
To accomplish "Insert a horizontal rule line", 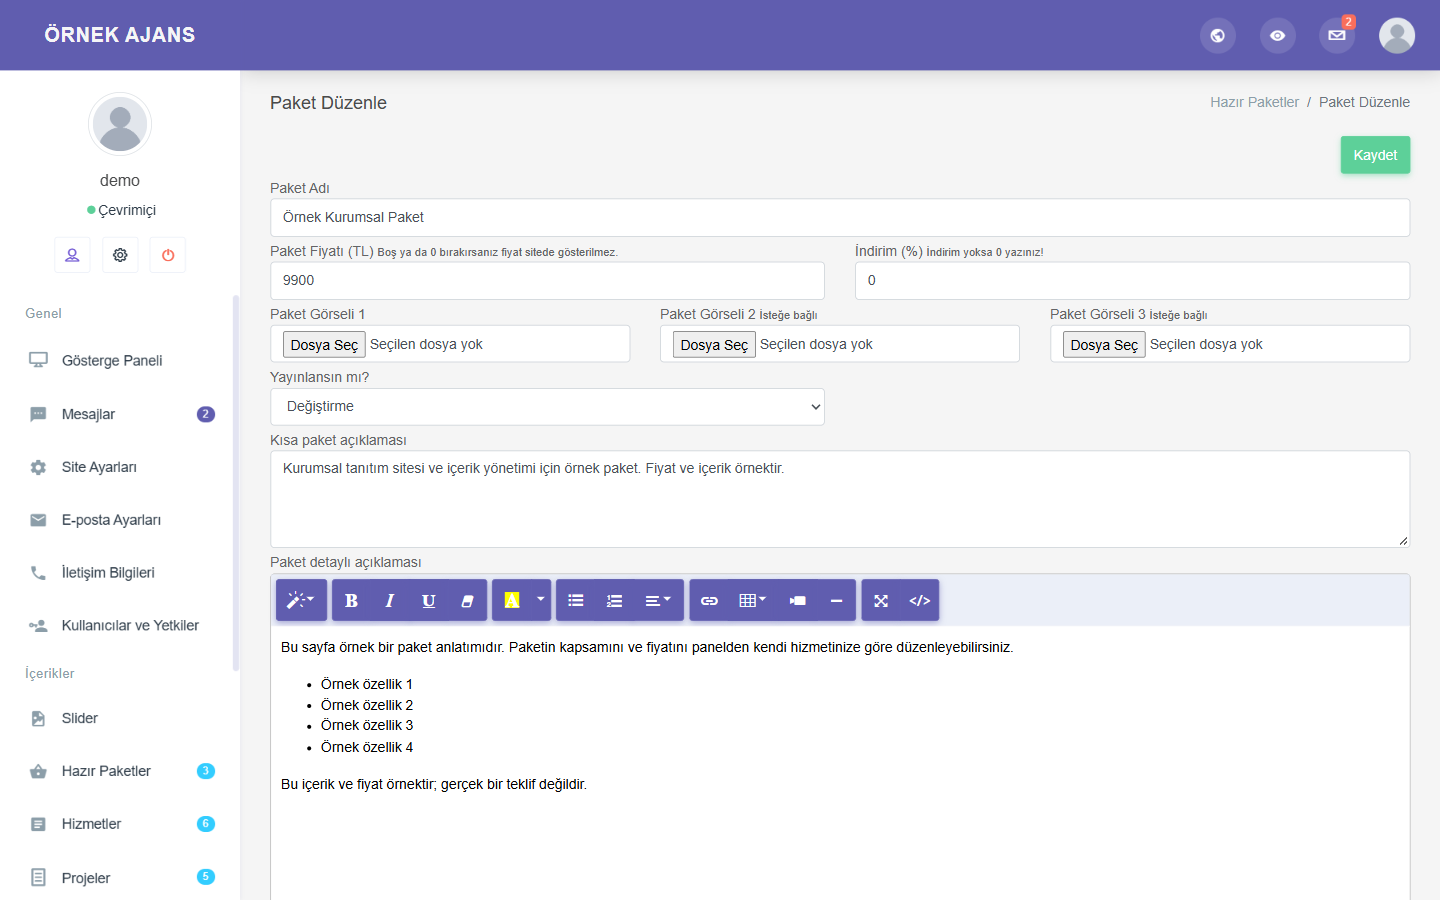I will click(836, 600).
